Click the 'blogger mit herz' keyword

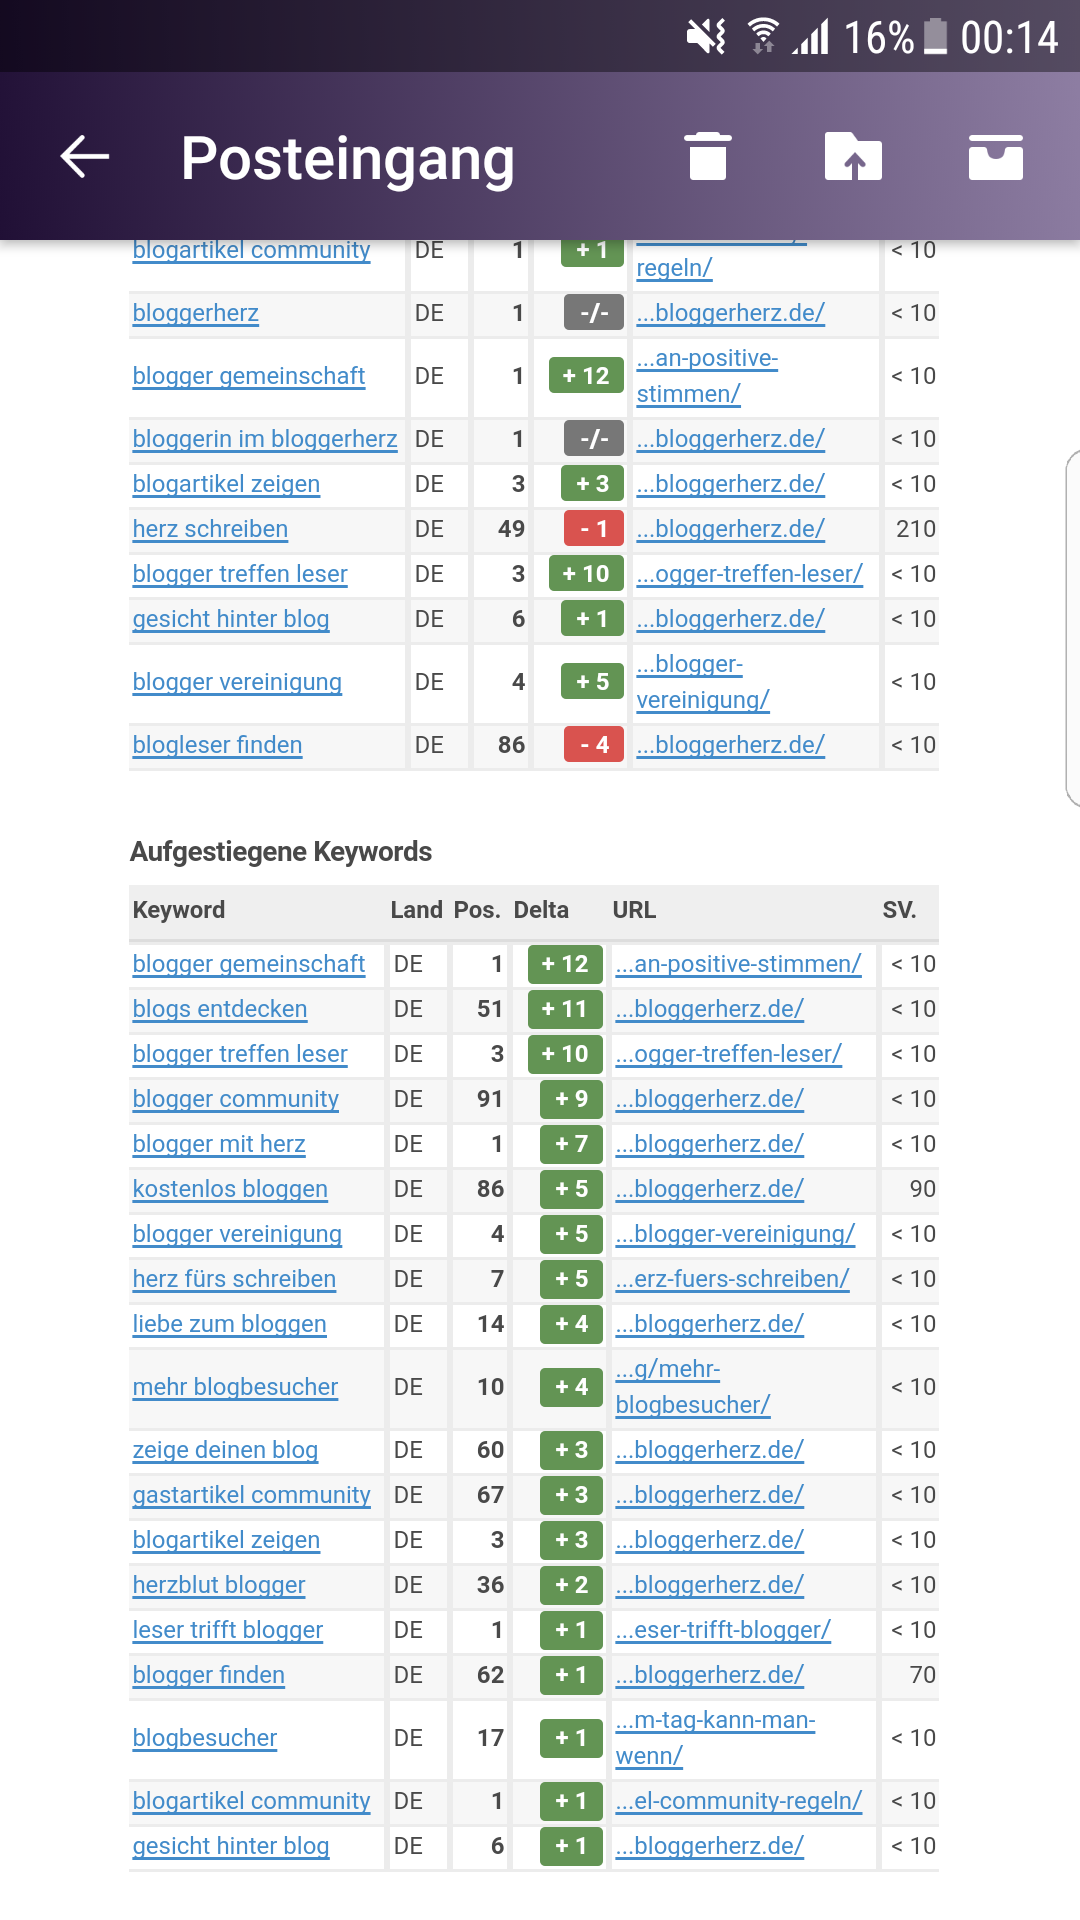(219, 1144)
